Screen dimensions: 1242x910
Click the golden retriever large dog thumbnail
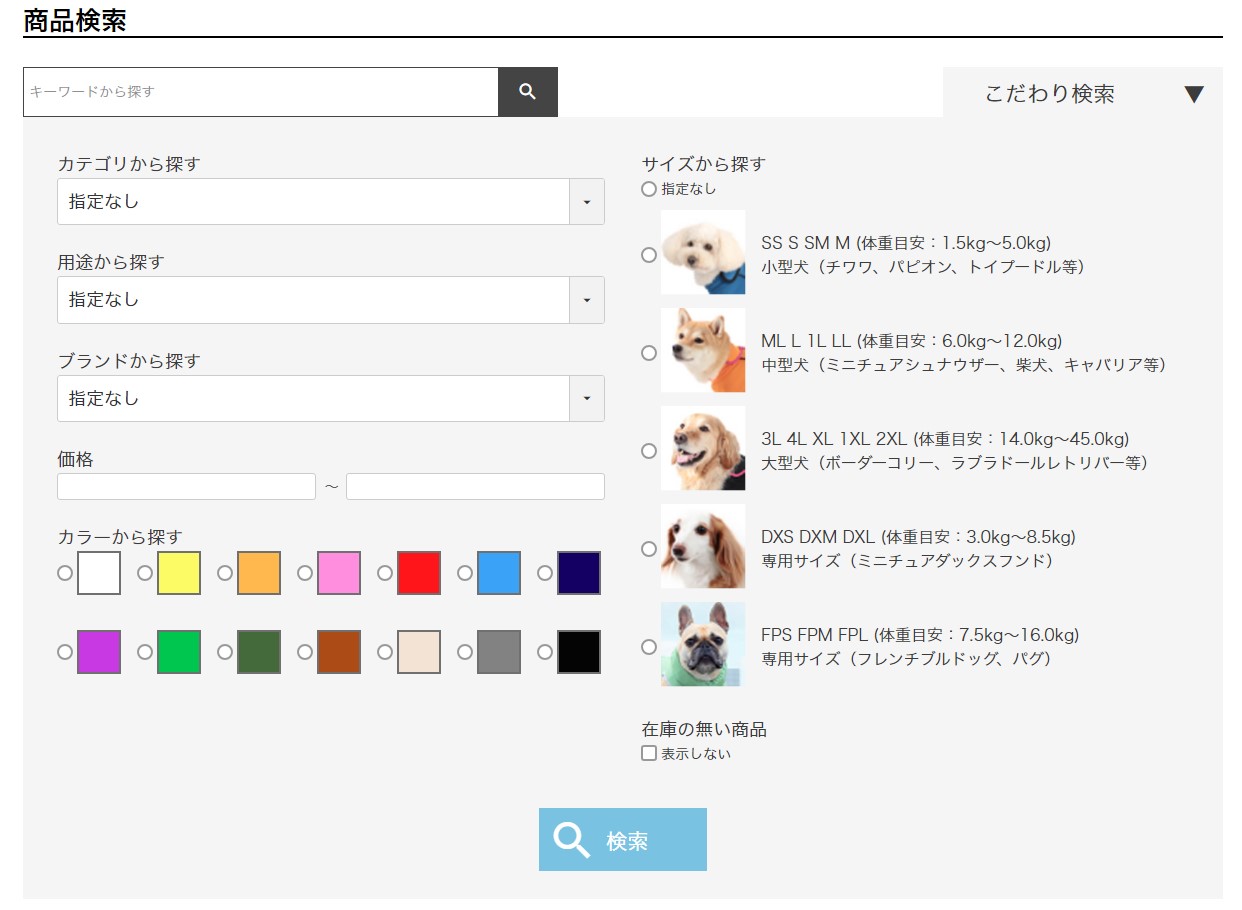[x=703, y=448]
